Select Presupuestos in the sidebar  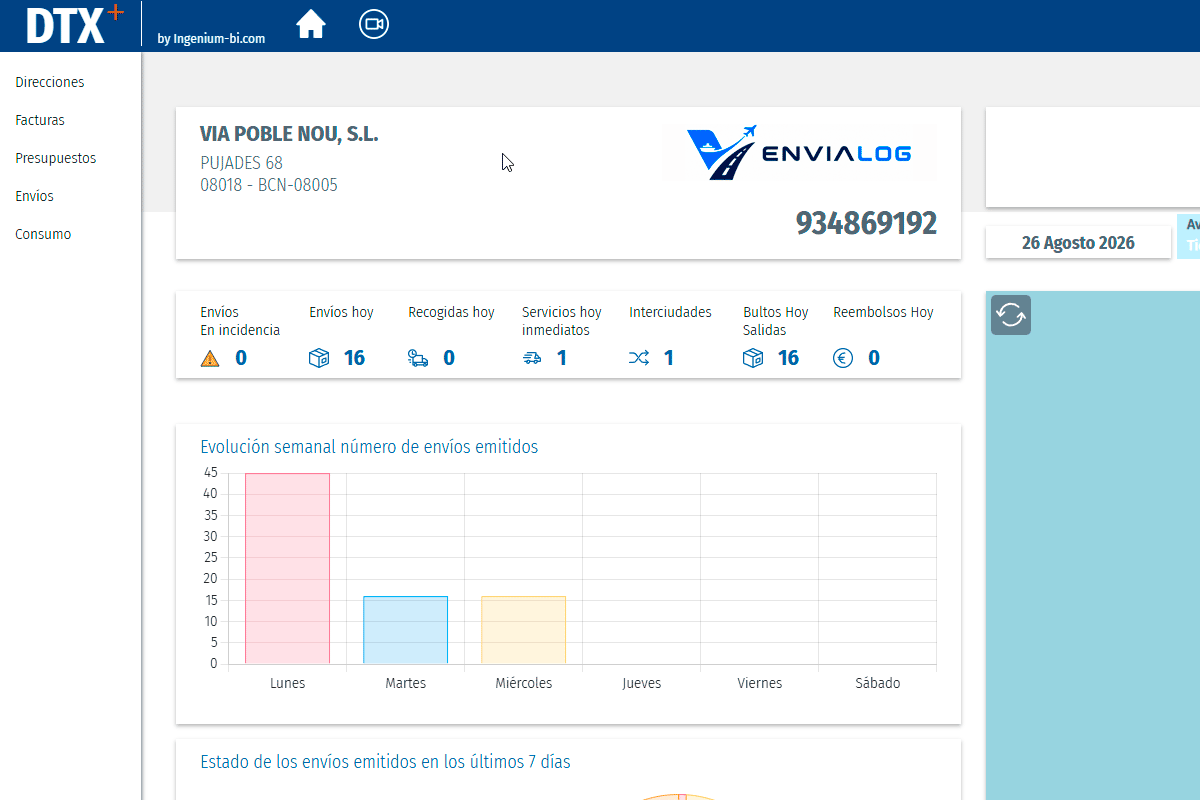(56, 158)
